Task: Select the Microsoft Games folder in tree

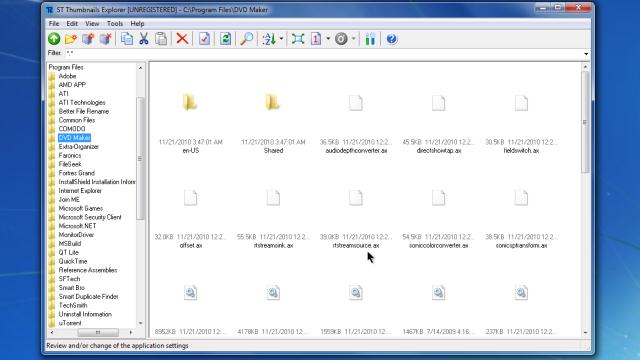Action: tap(80, 209)
